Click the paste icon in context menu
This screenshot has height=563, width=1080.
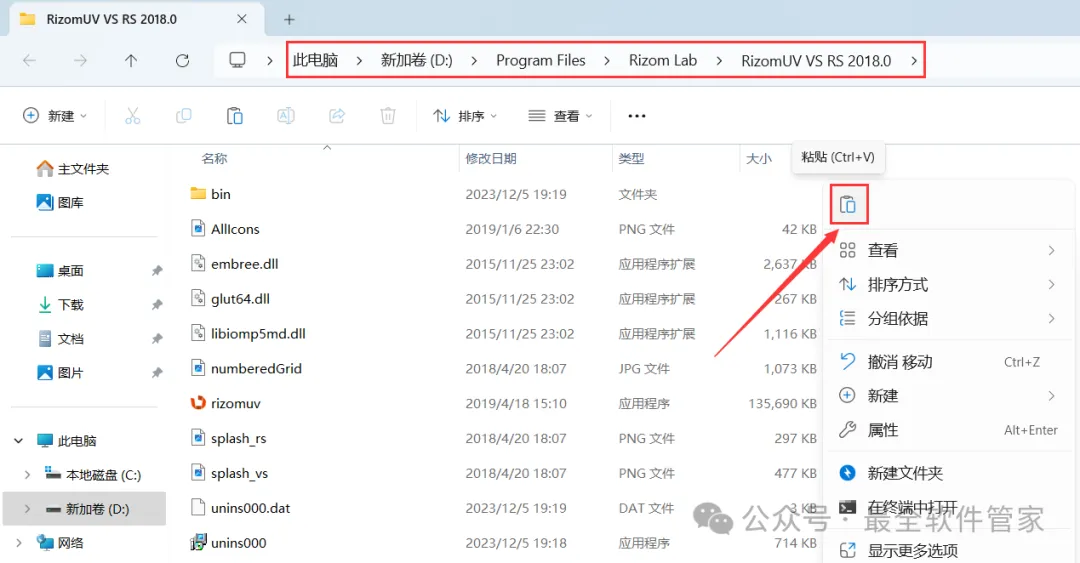(848, 205)
